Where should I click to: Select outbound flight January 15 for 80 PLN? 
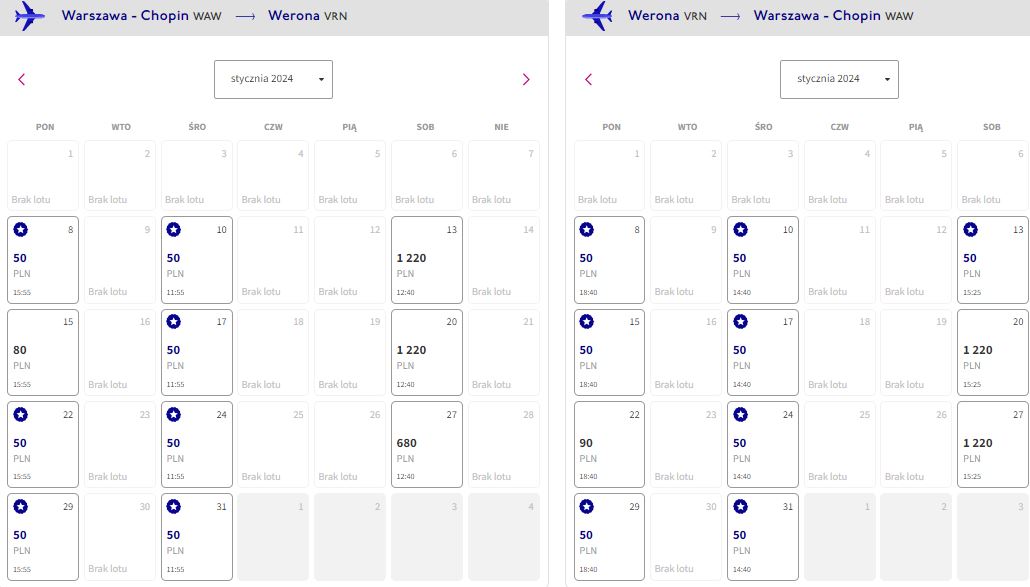click(x=43, y=353)
